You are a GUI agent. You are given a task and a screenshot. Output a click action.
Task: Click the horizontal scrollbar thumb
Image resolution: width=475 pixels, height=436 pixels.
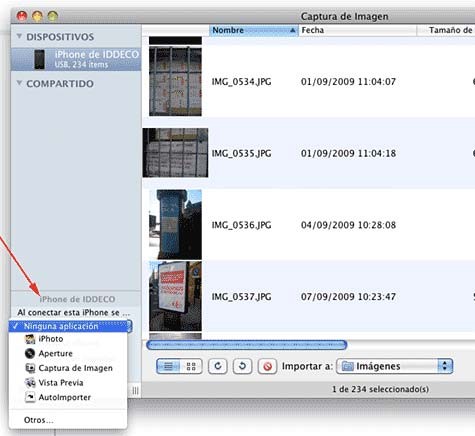pyautogui.click(x=247, y=345)
